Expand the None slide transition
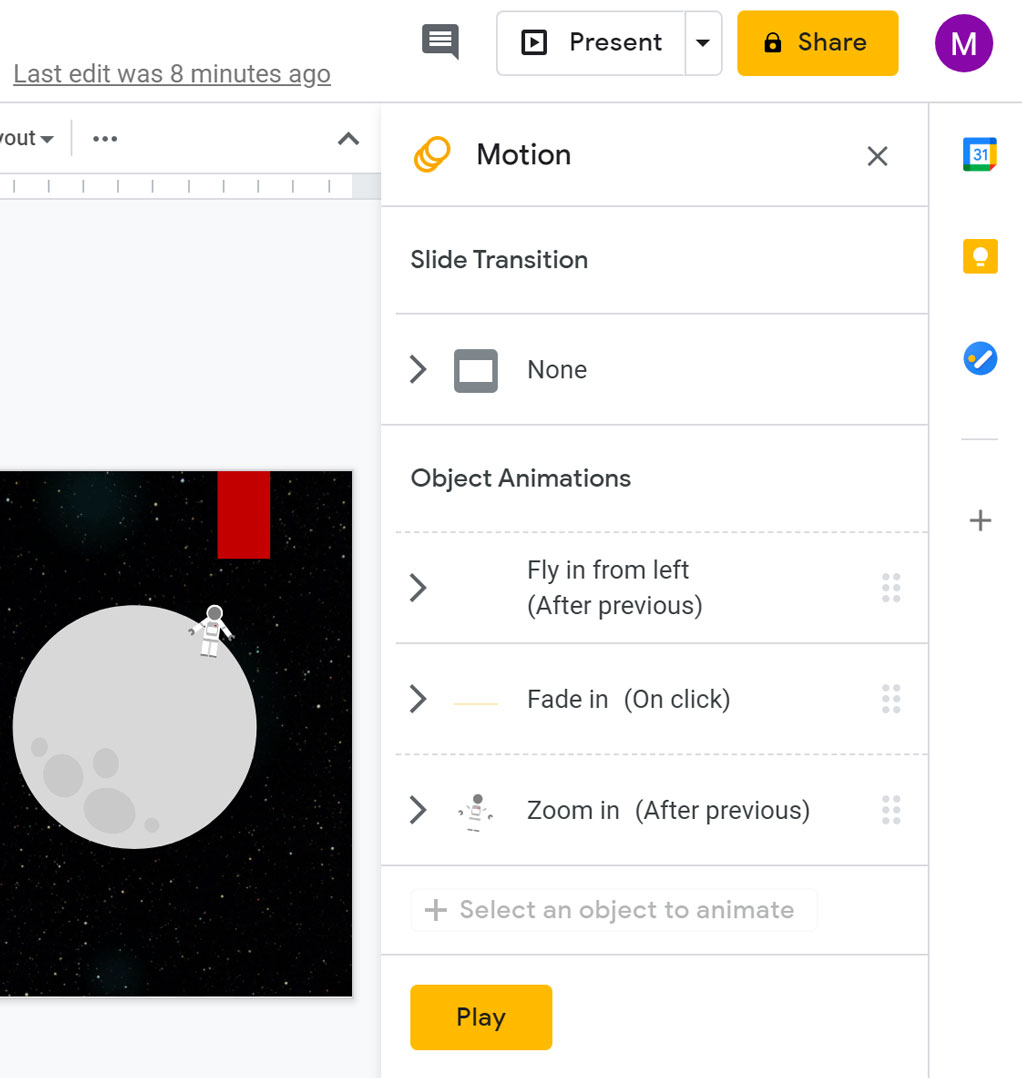This screenshot has width=1022, height=1078. click(419, 370)
